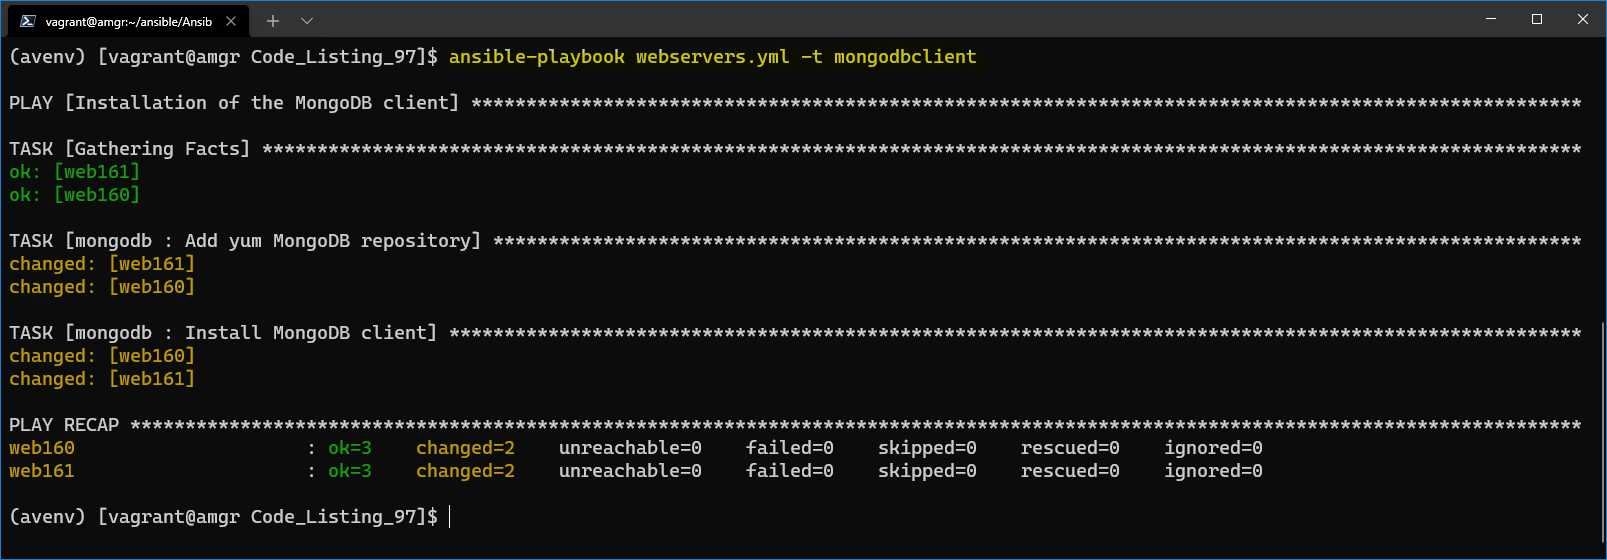Viewport: 1607px width, 560px height.
Task: Click 'changed: [web160]' under yum repository task
Action: tap(102, 287)
